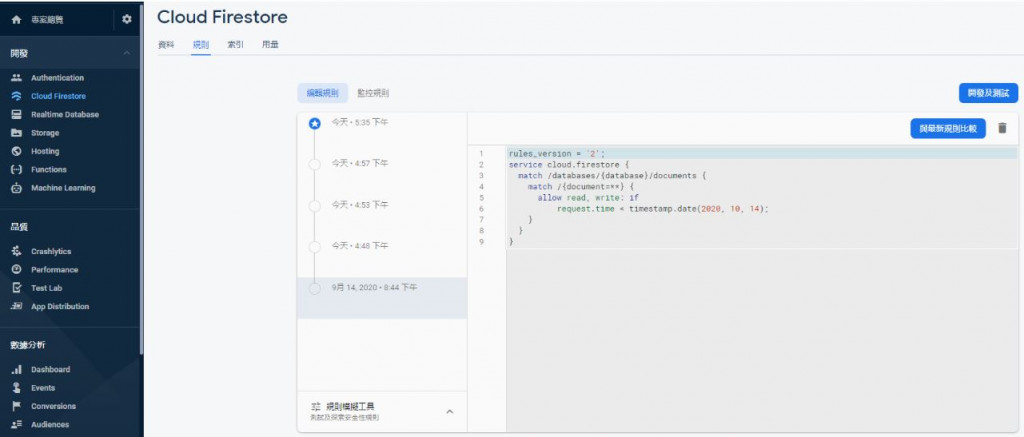Click the Conversions flag icon

pyautogui.click(x=17, y=406)
